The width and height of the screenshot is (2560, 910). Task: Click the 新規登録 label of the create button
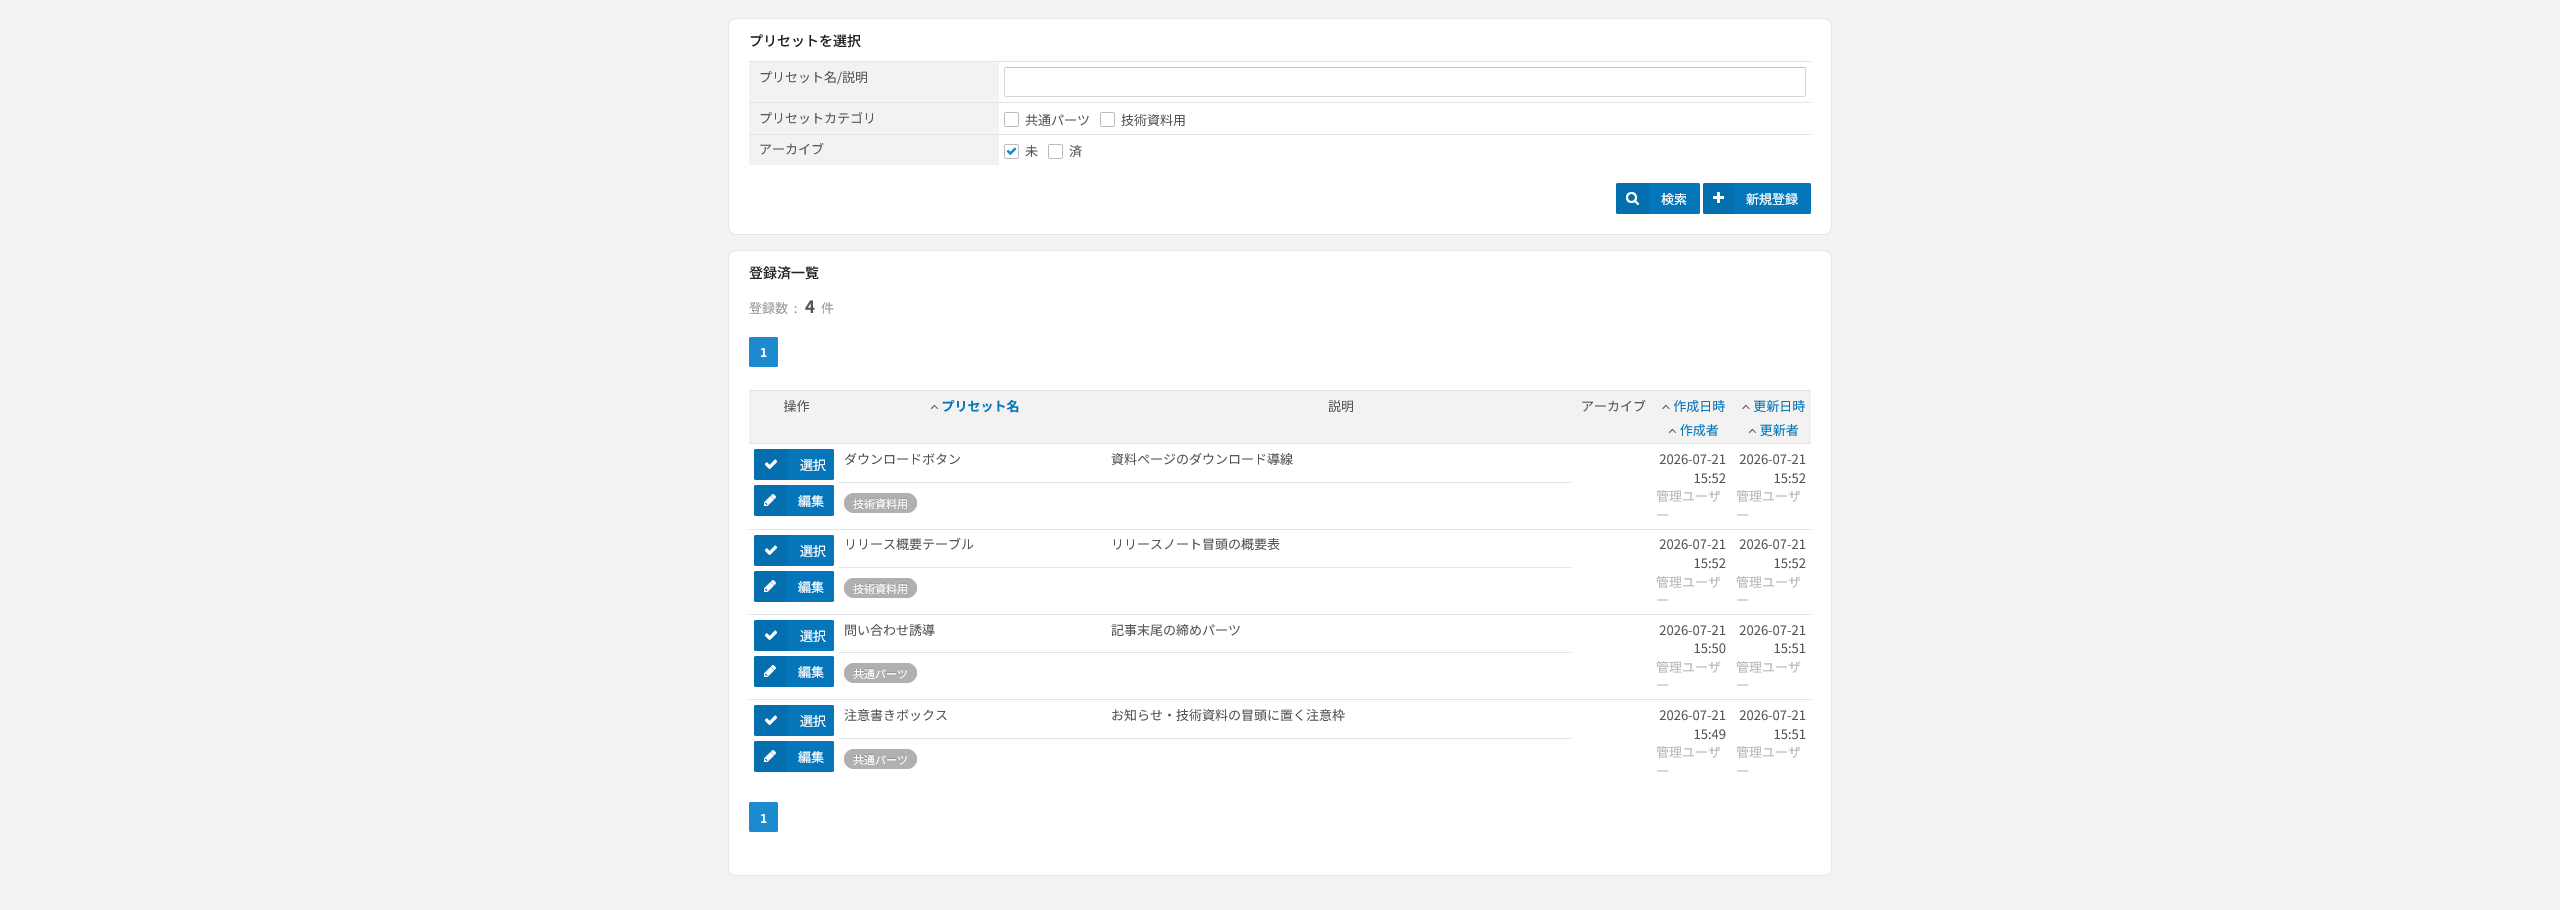[1772, 199]
